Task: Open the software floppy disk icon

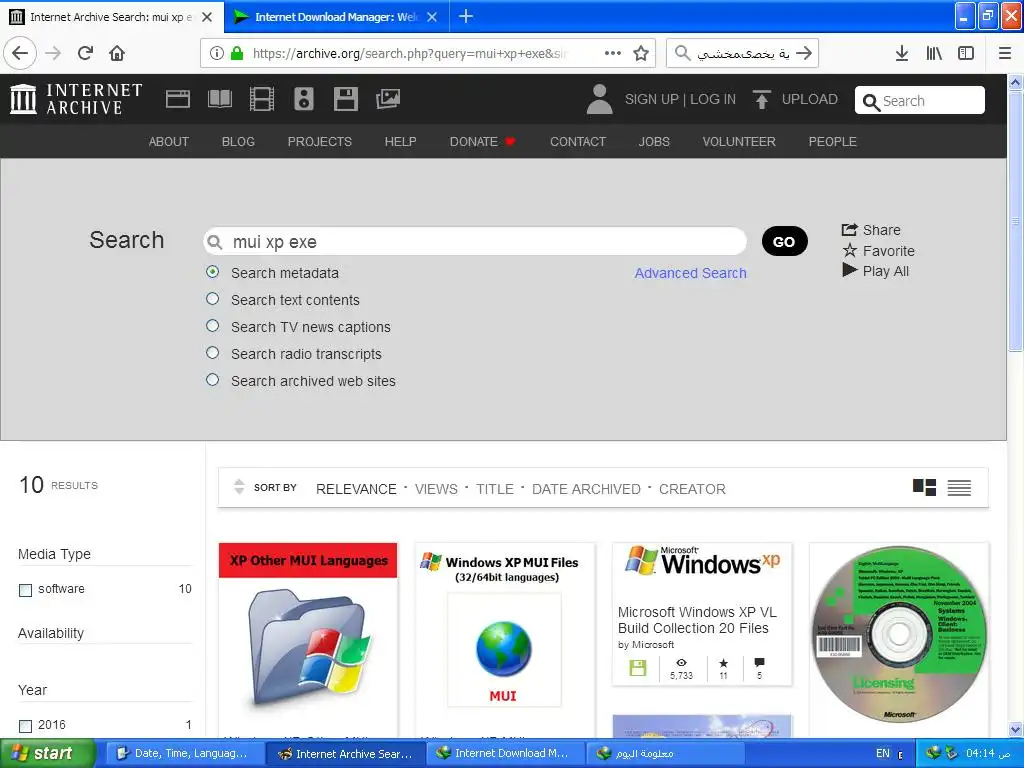Action: tap(345, 99)
